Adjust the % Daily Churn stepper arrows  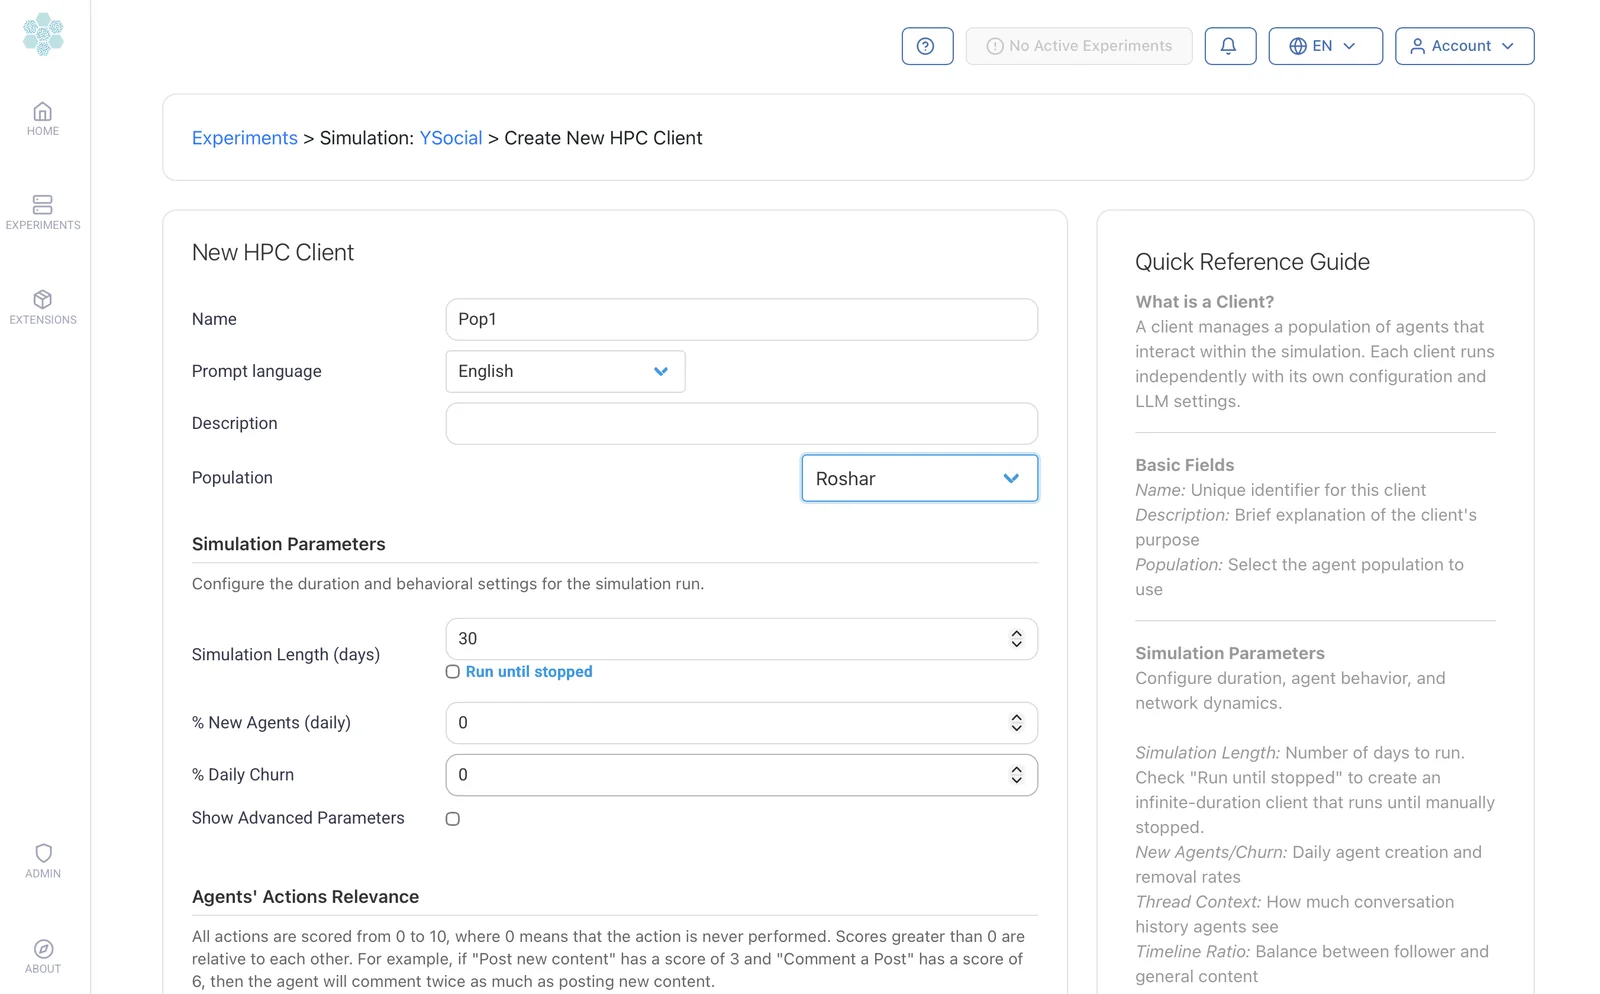click(1016, 775)
